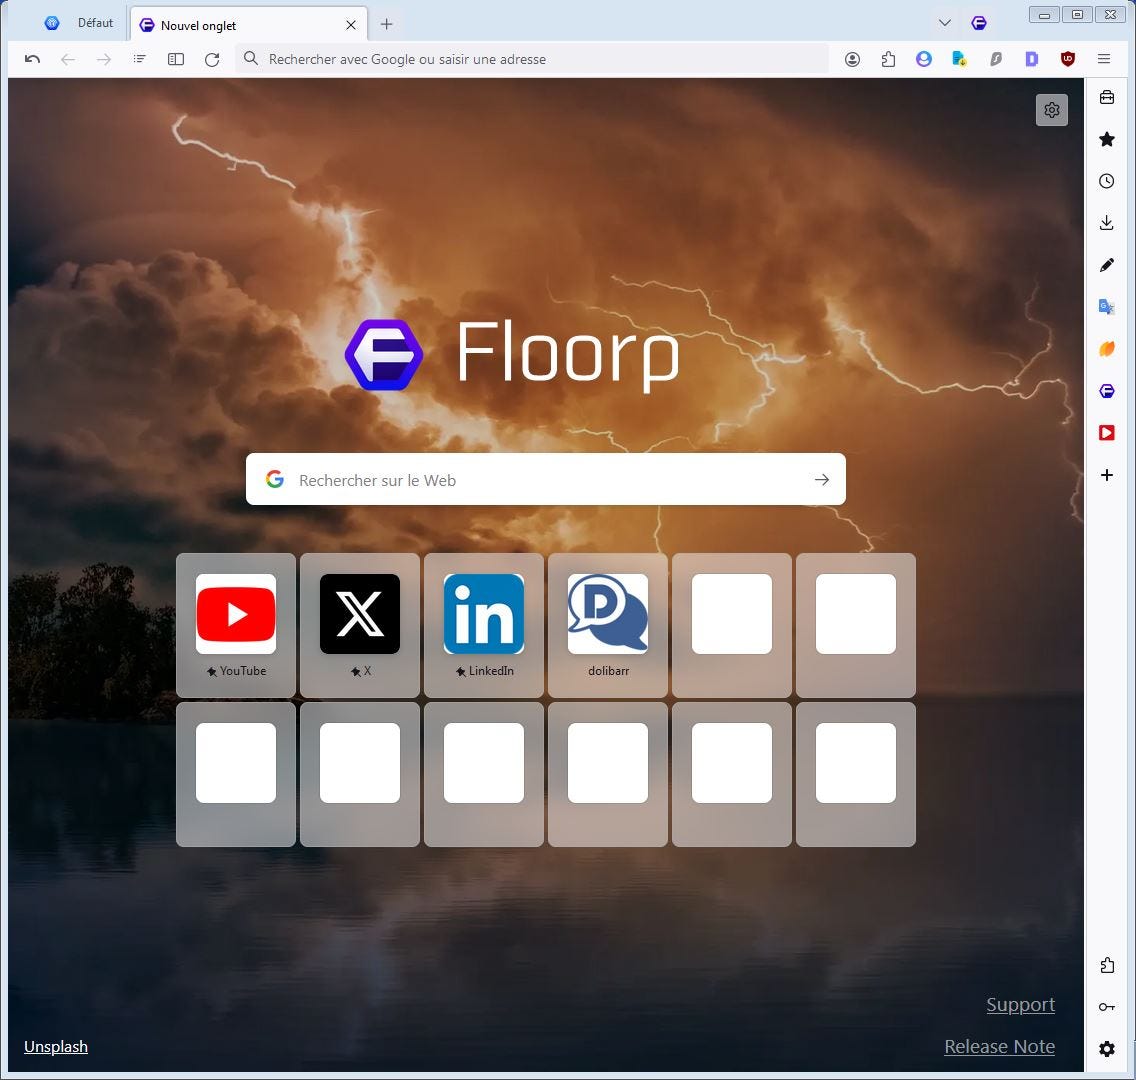The image size is (1136, 1080).
Task: Open the add-ons puzzle icon at sidebar bottom
Action: point(1106,966)
